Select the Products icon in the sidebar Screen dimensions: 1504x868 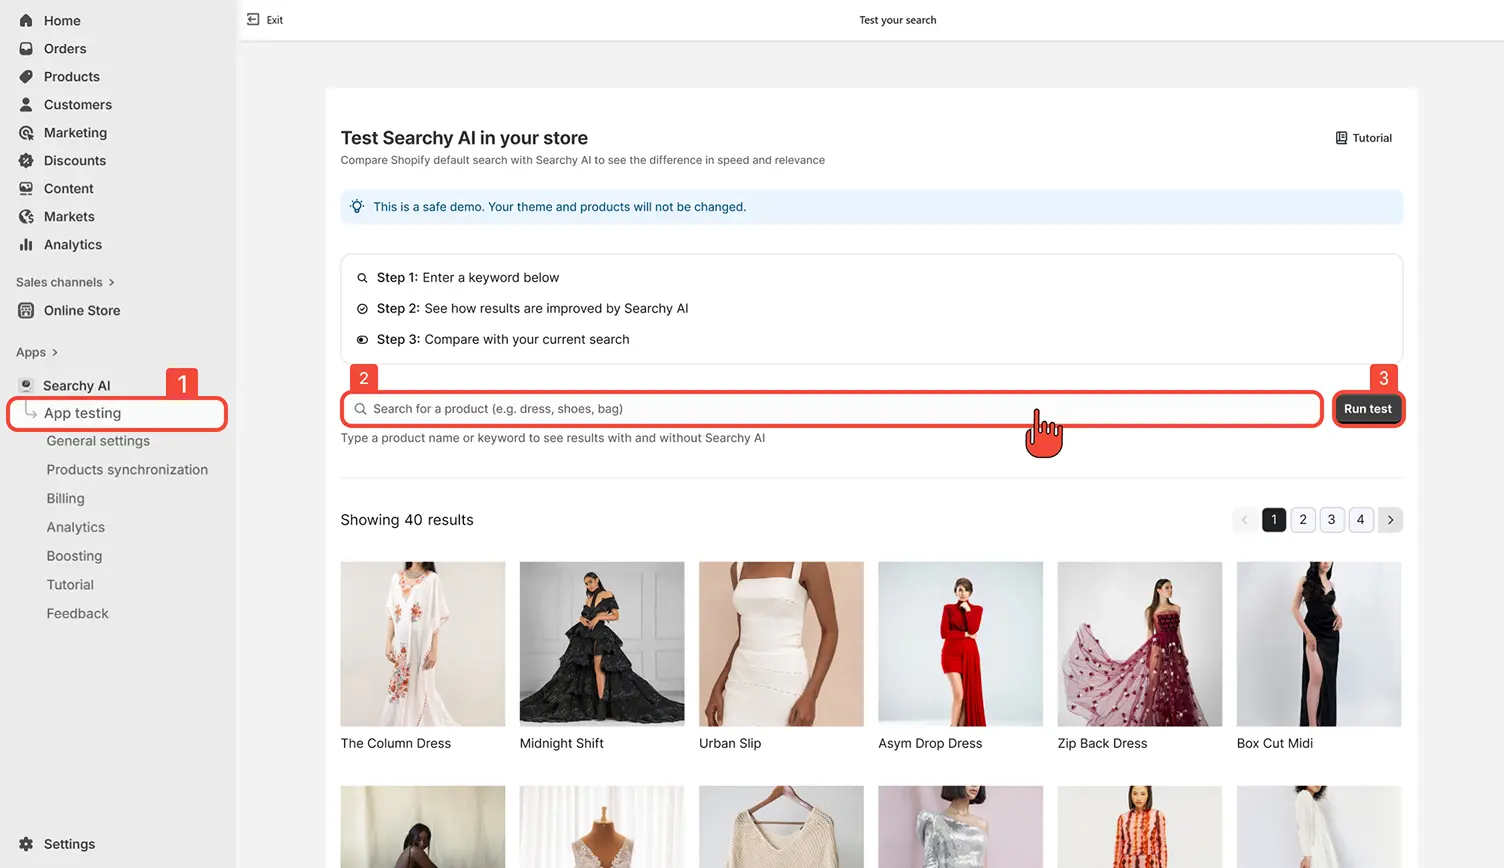pyautogui.click(x=24, y=76)
